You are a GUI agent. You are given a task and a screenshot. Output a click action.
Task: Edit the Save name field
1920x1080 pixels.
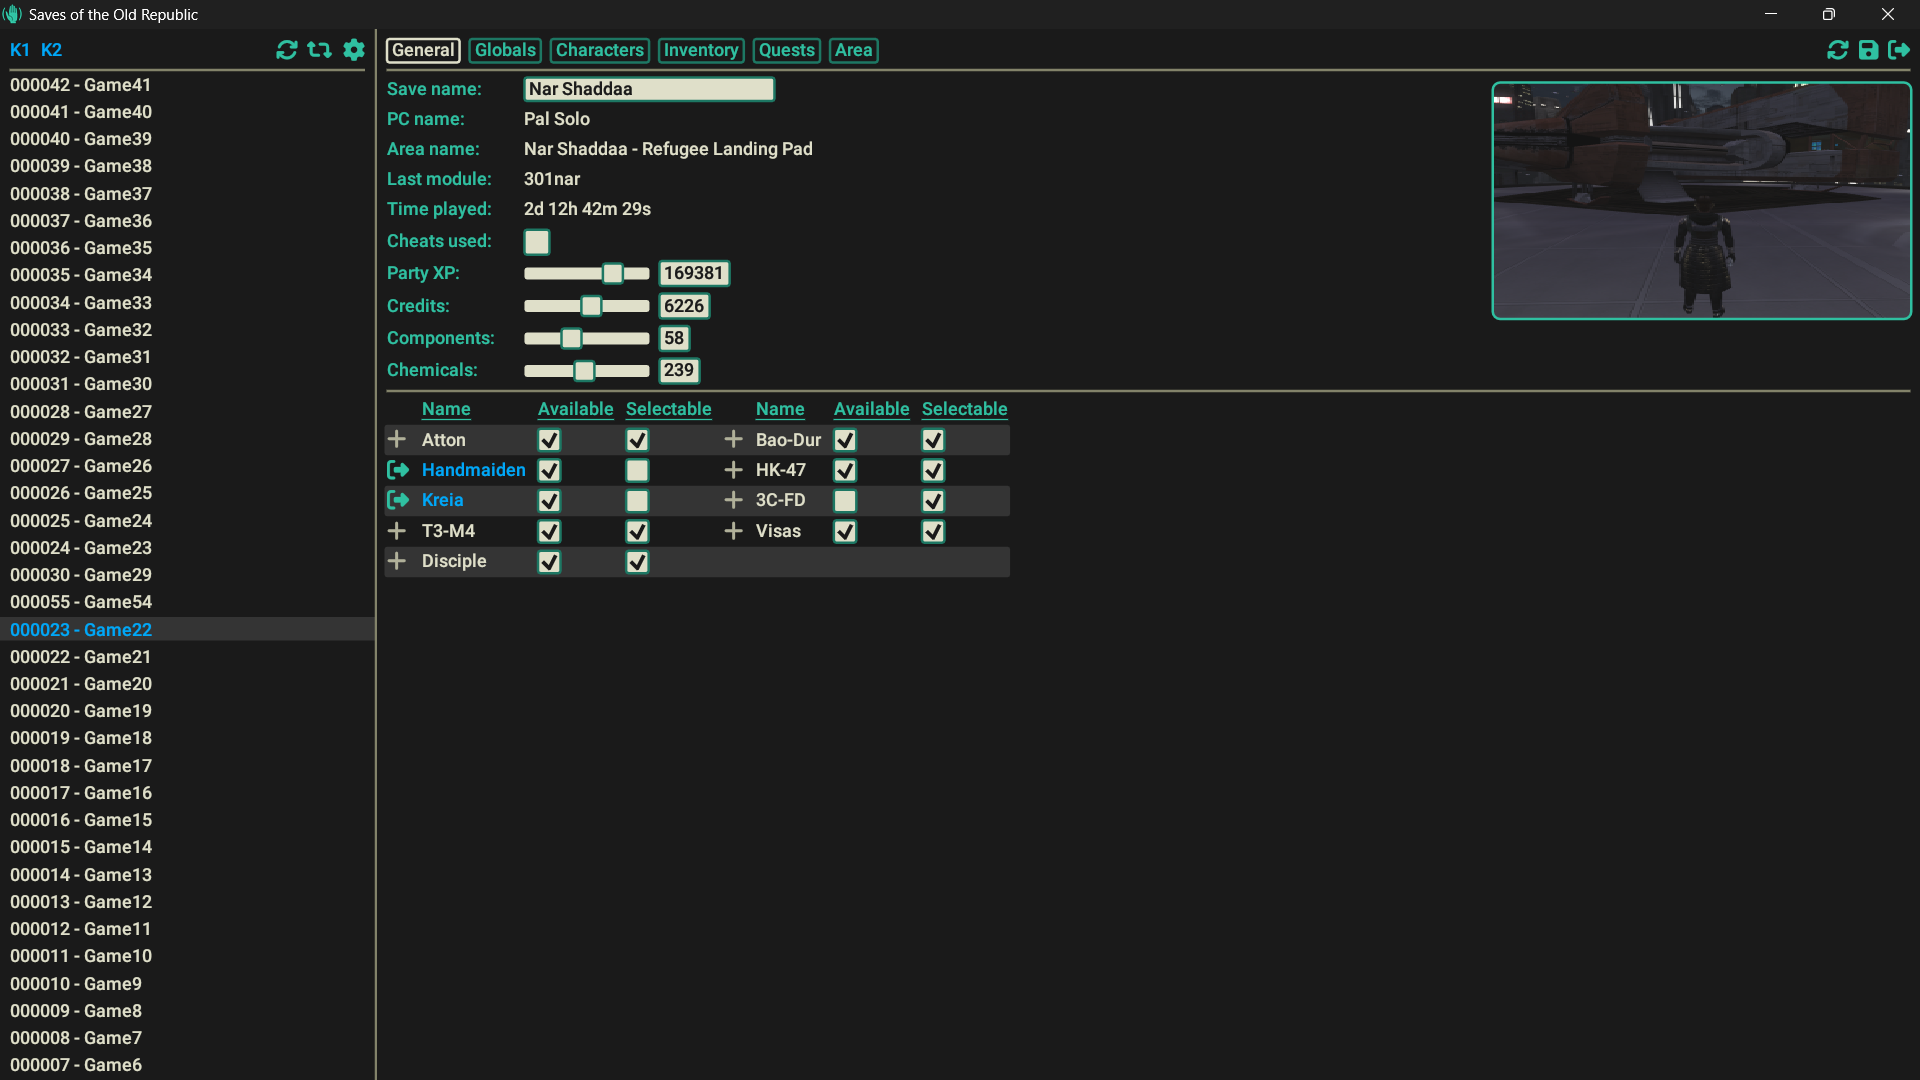pos(649,89)
